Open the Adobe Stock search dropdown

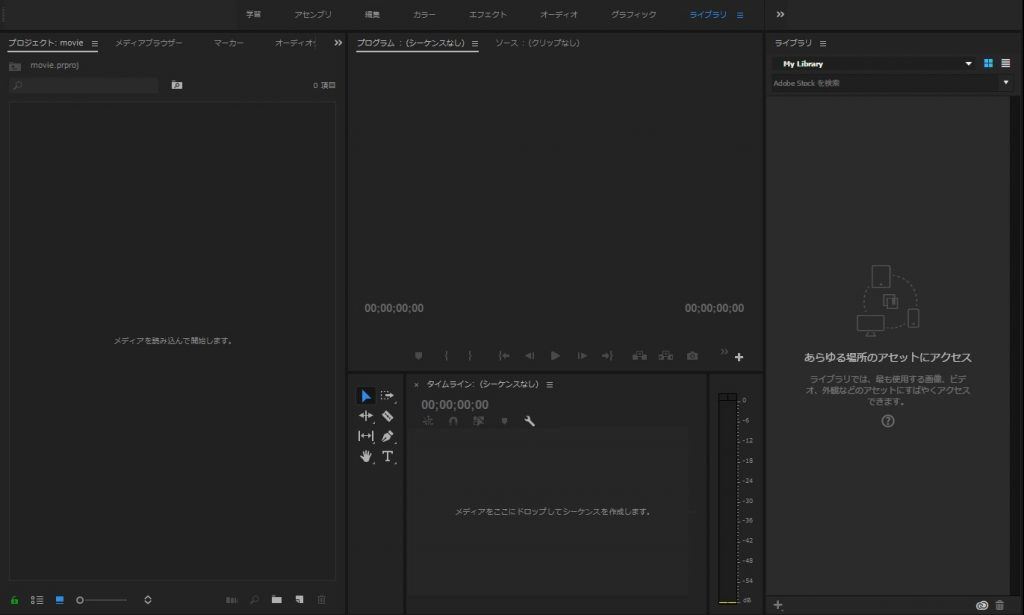[1006, 82]
